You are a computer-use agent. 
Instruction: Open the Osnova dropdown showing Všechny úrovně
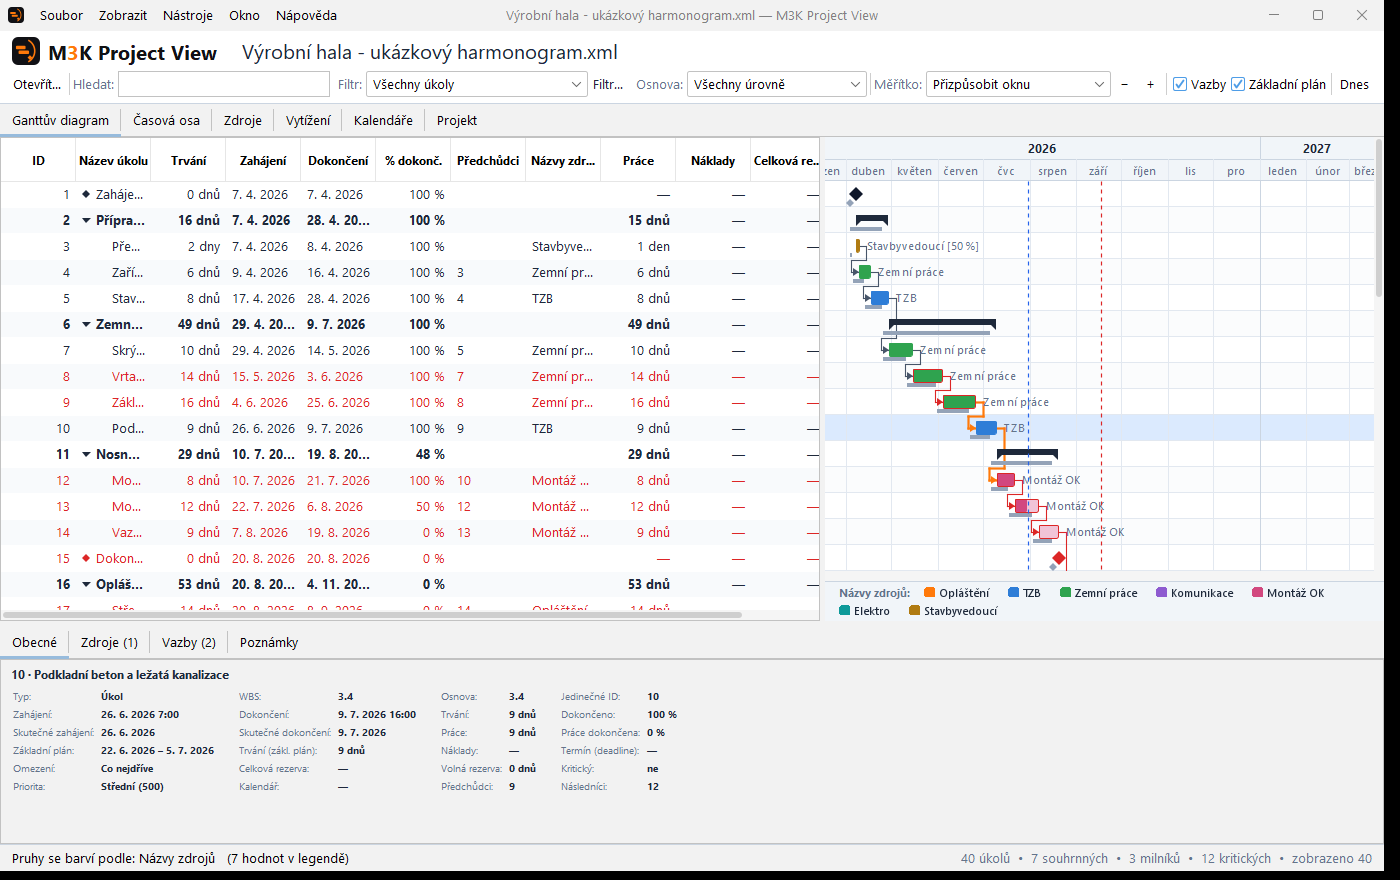777,84
